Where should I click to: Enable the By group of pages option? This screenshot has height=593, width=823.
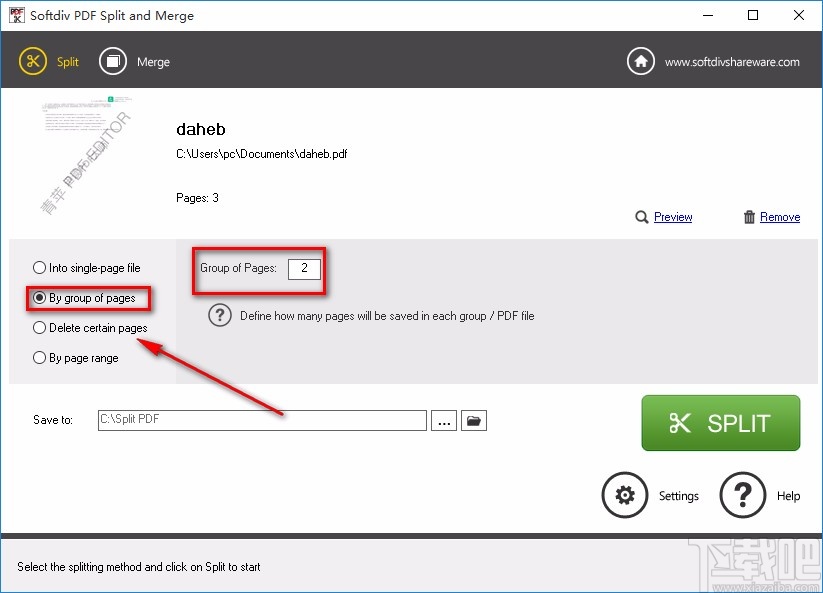click(38, 297)
